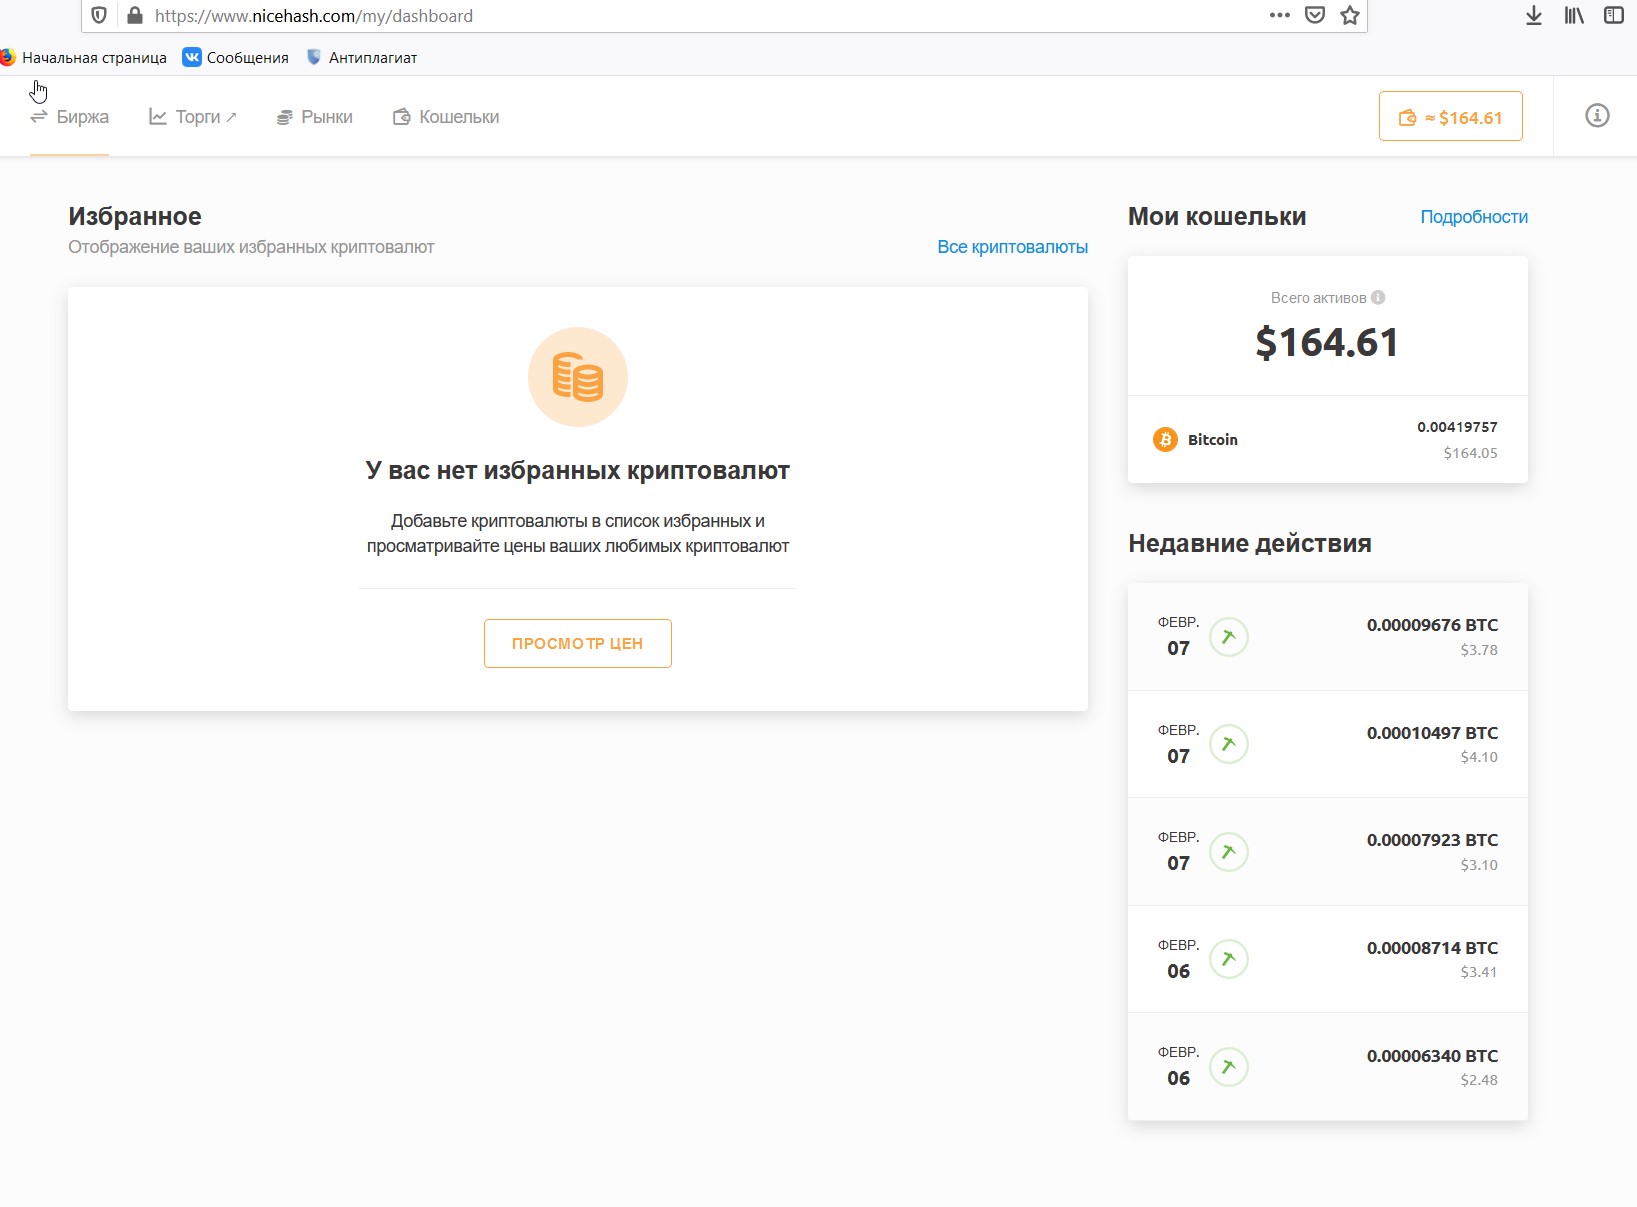This screenshot has width=1637, height=1207.
Task: Toggle the browser sidebar icon
Action: (1613, 16)
